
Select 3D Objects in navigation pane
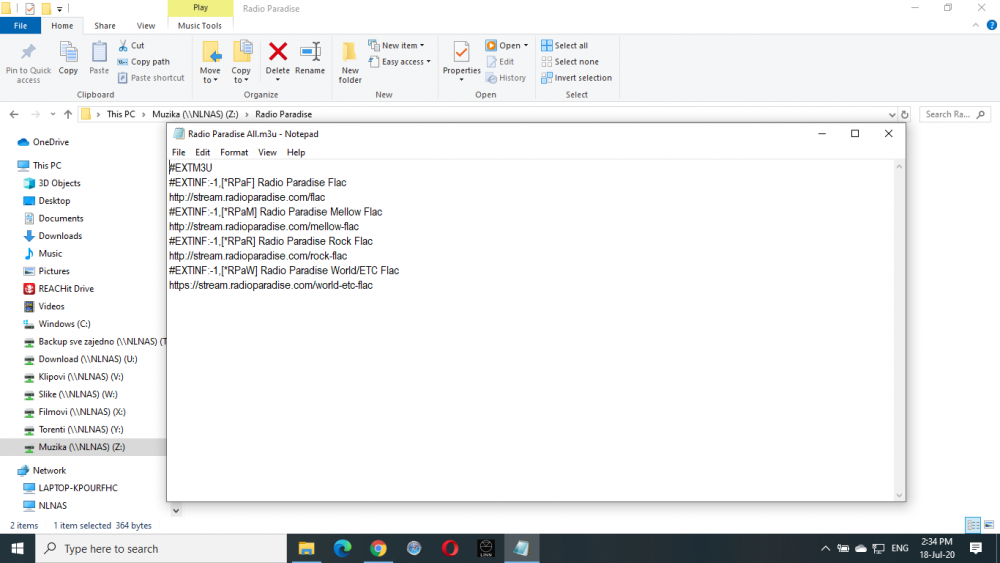point(52,183)
